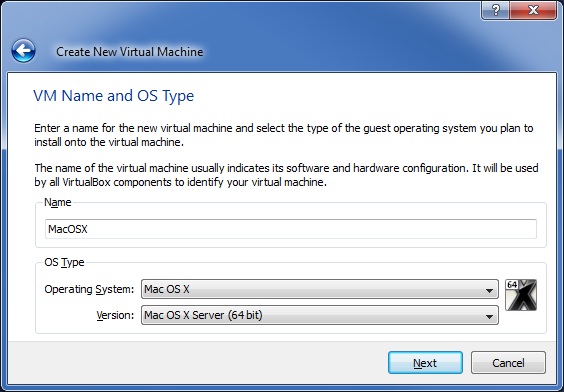Click the 'OS Type' group label
The width and height of the screenshot is (564, 392).
tap(64, 263)
